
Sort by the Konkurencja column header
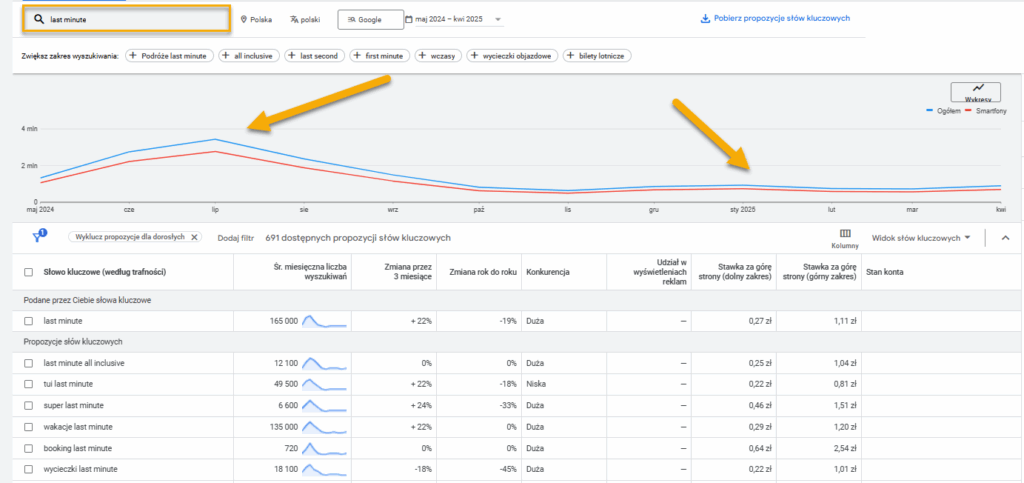click(x=548, y=271)
